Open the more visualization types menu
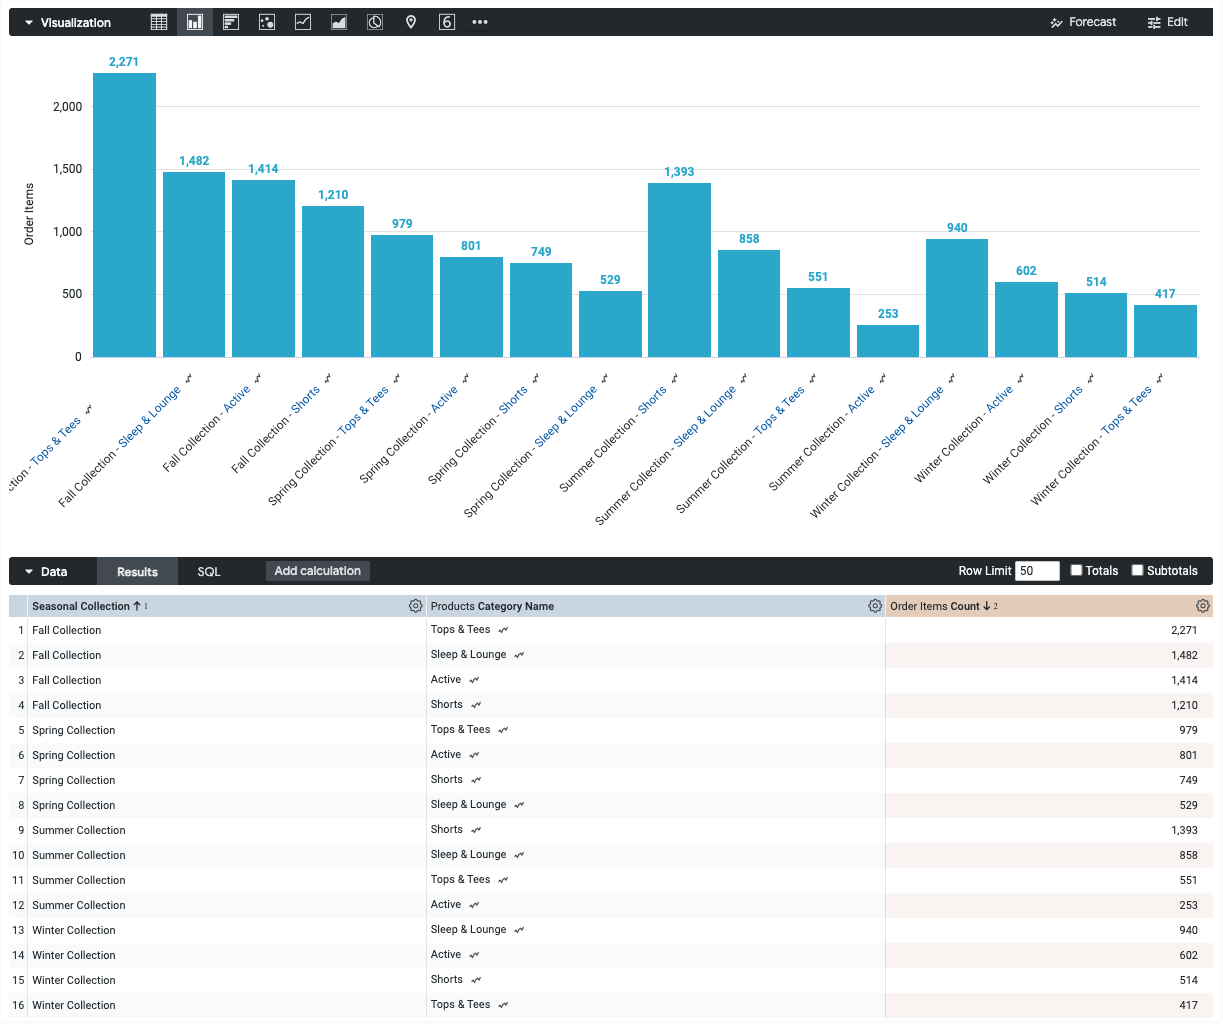Screen dimensions: 1223x1024 (x=479, y=21)
